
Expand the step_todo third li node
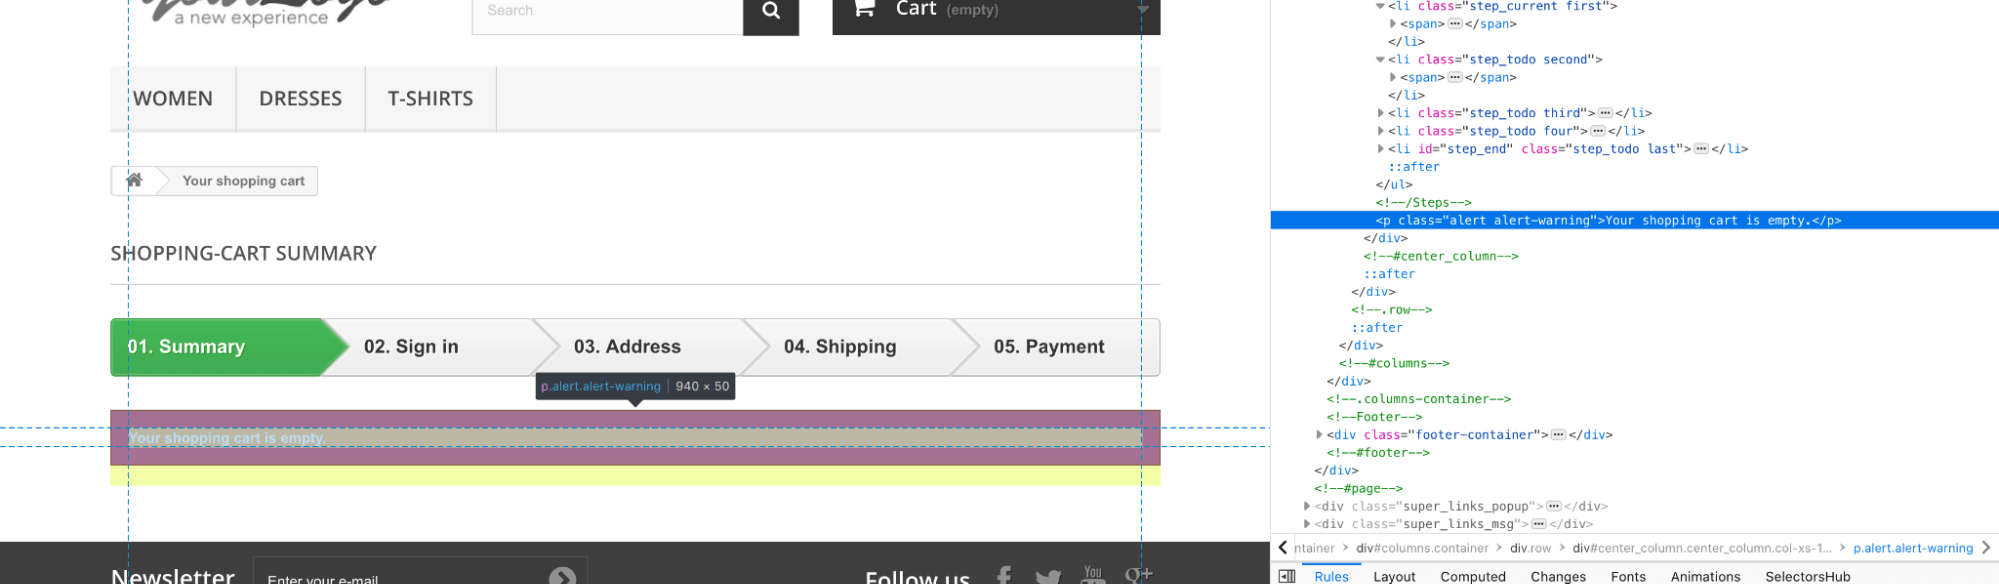(x=1381, y=113)
